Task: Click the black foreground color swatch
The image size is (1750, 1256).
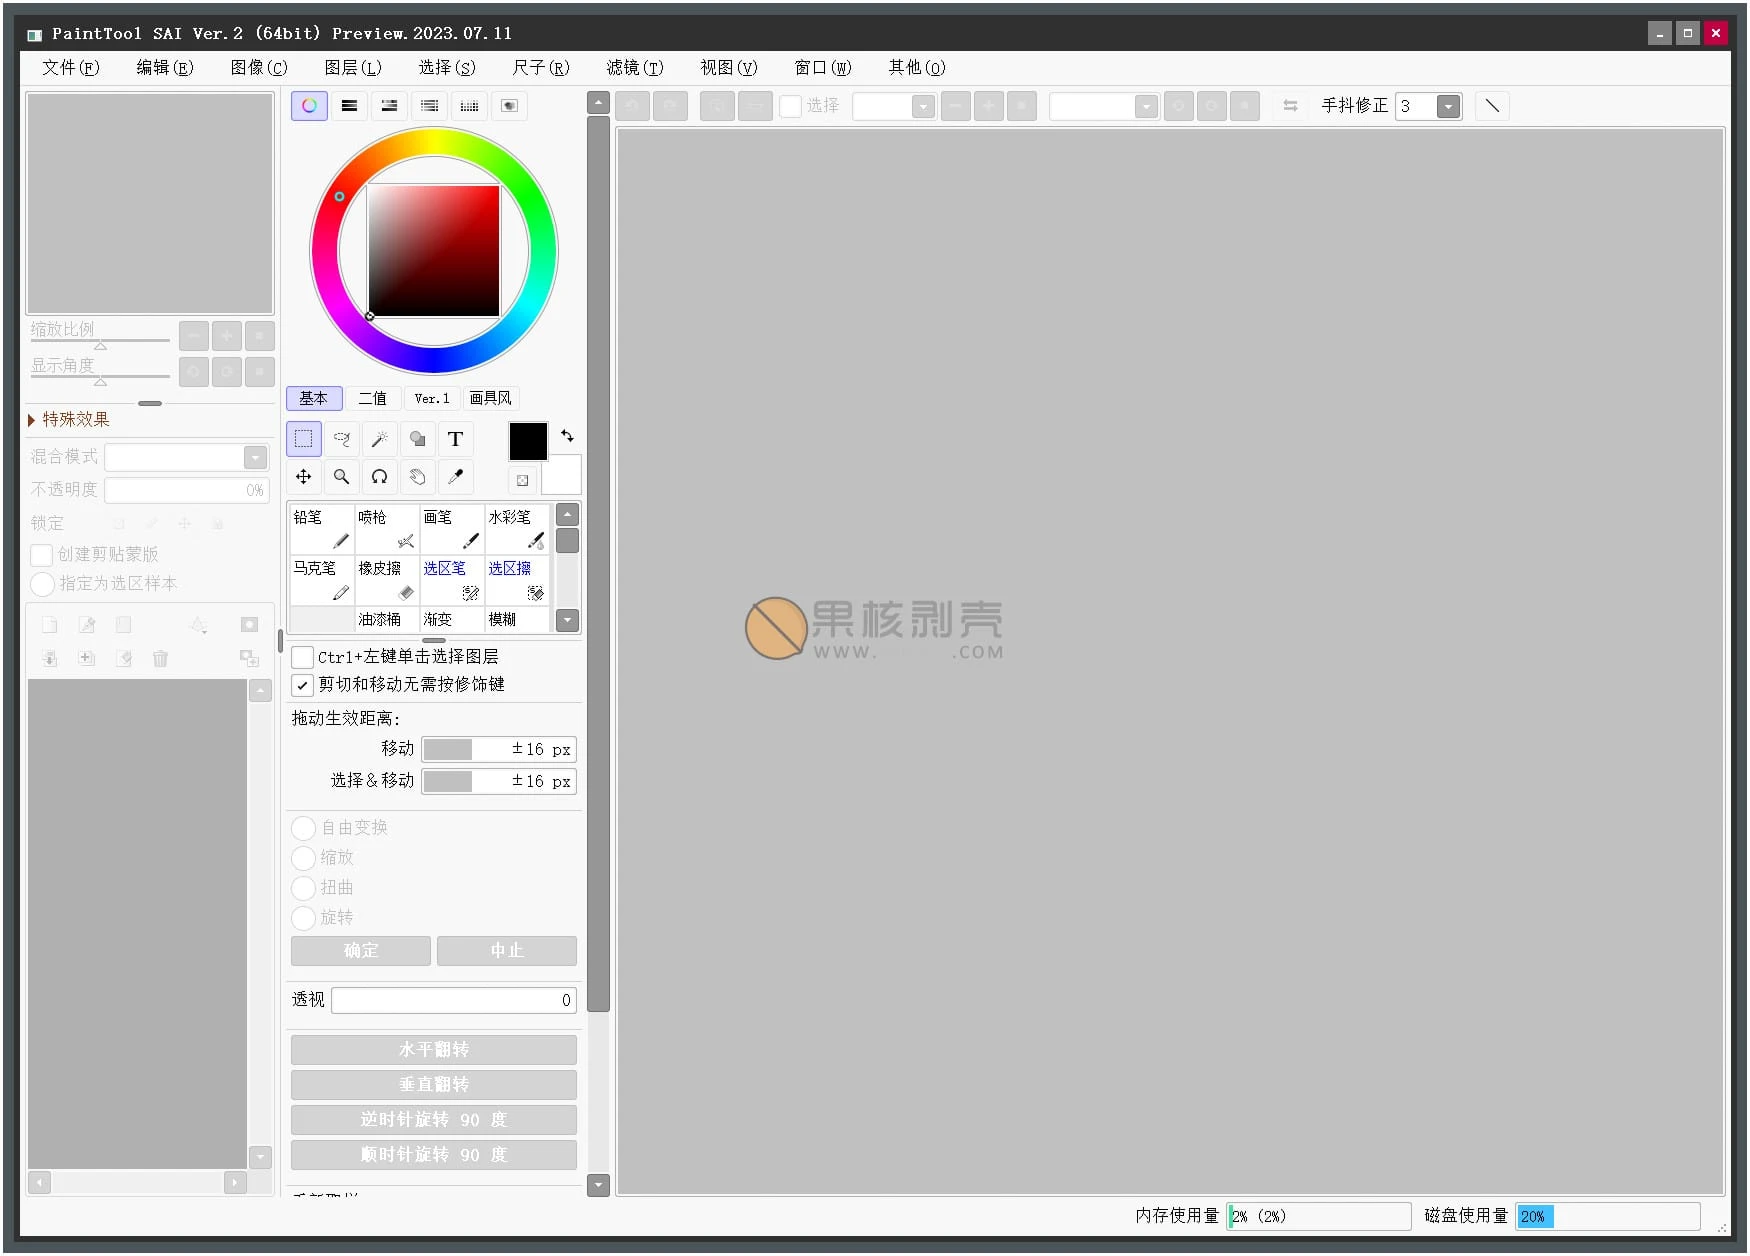Action: pyautogui.click(x=528, y=441)
